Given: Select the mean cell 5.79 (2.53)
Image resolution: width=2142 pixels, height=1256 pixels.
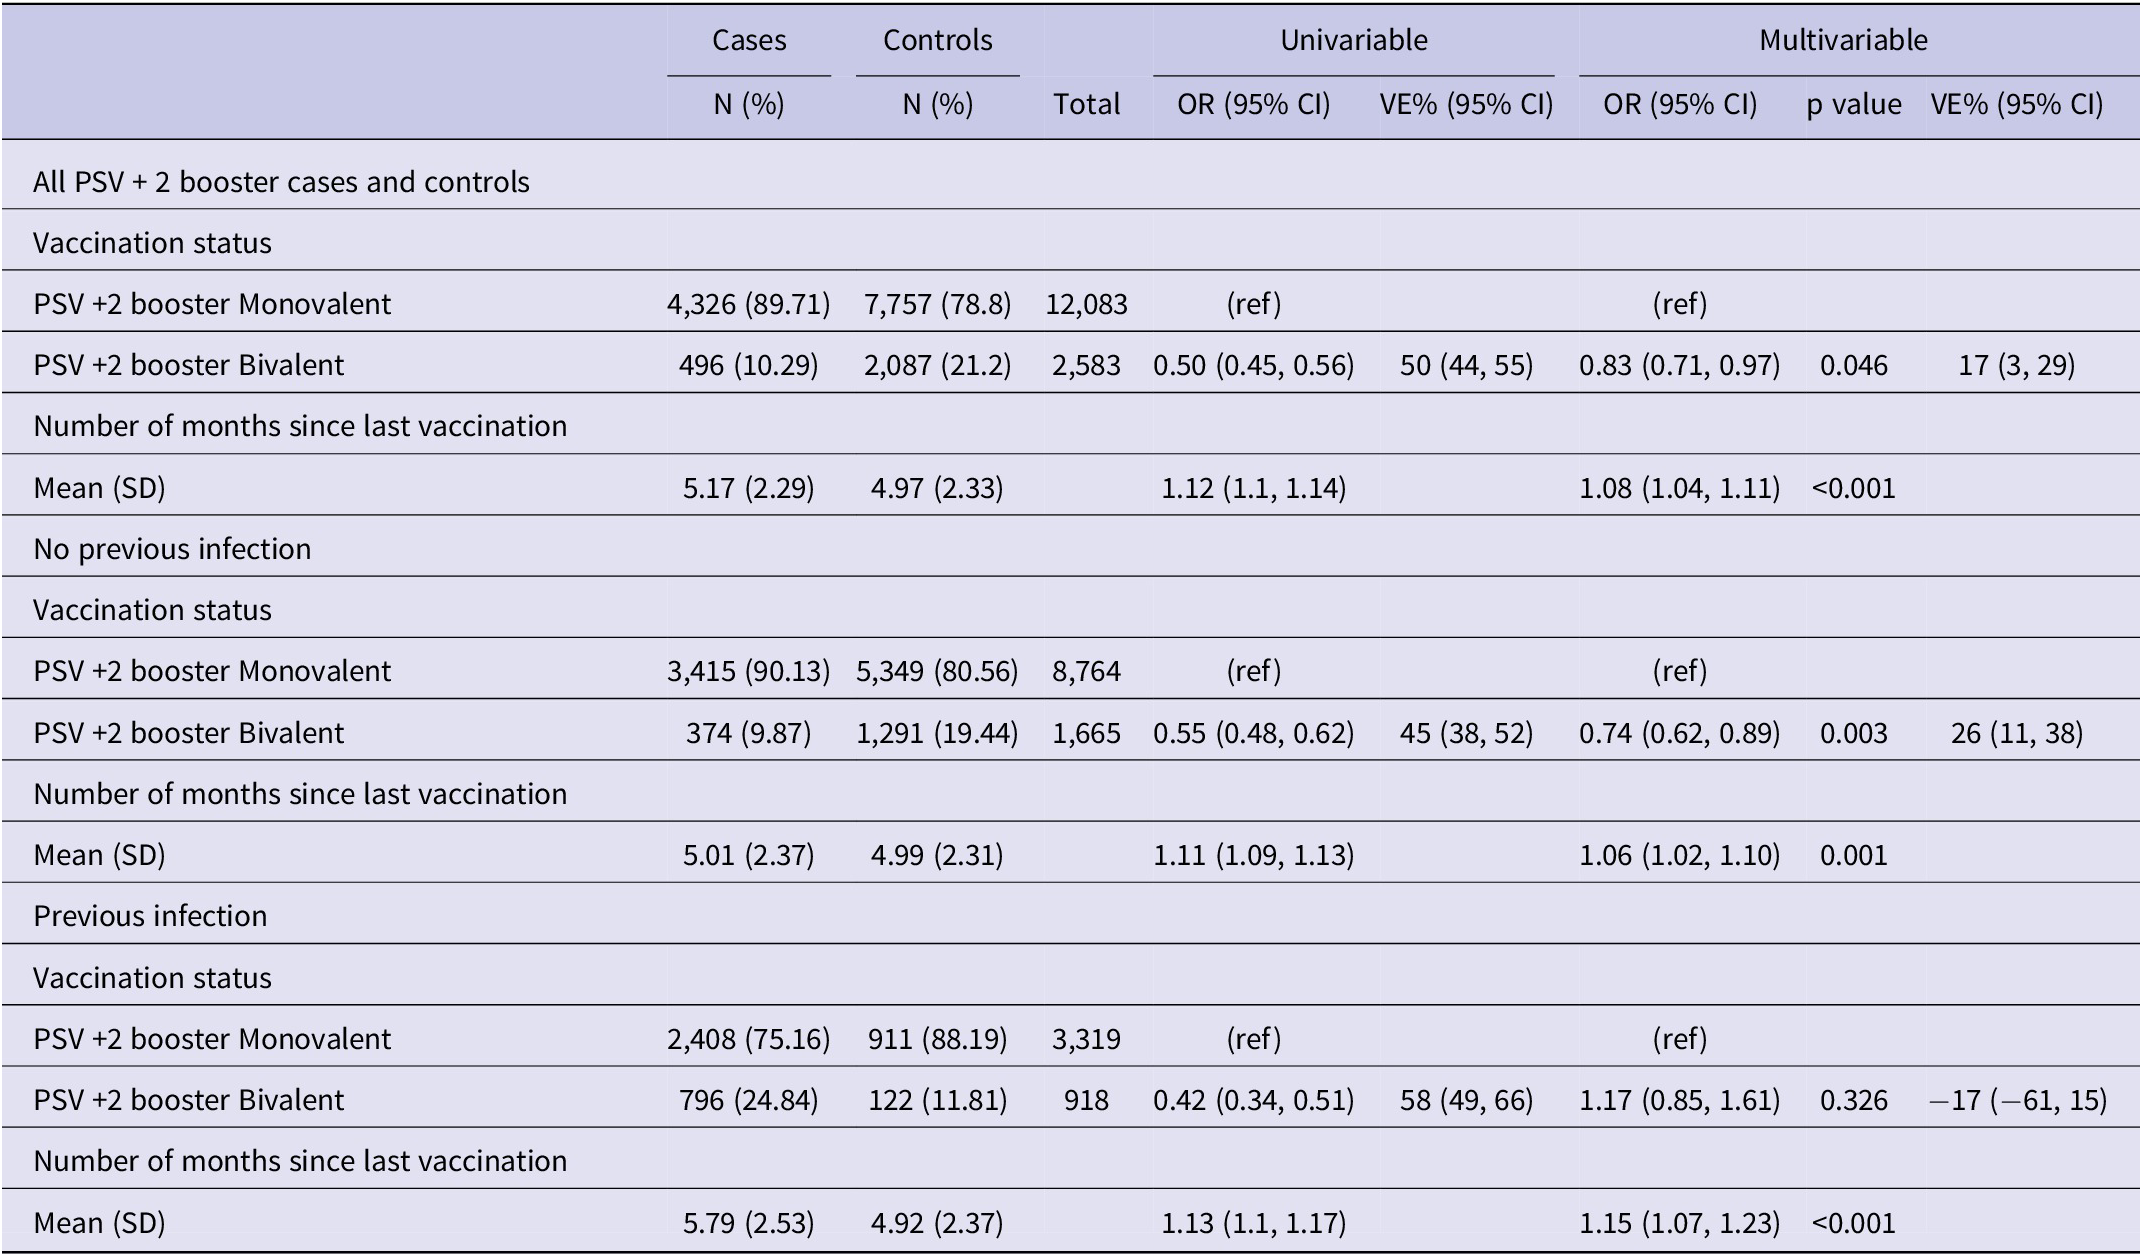Looking at the screenshot, I should (749, 1223).
